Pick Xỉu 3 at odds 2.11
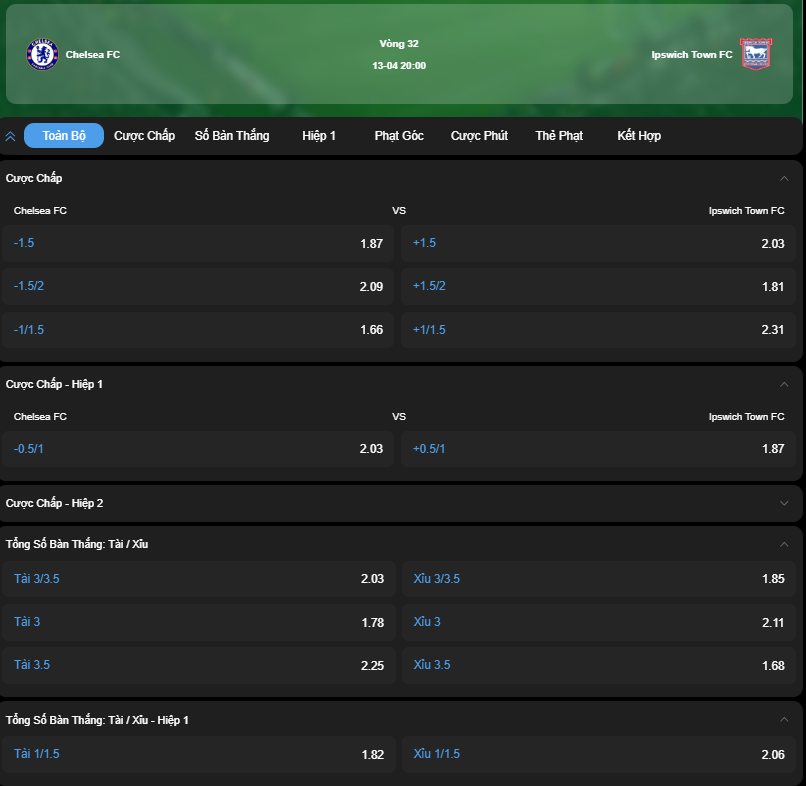This screenshot has height=786, width=806. pyautogui.click(x=599, y=622)
